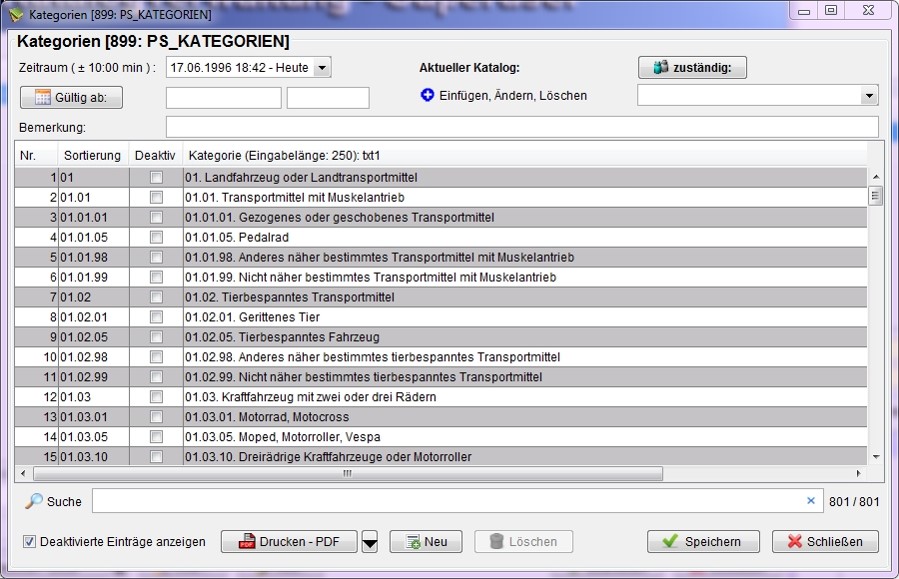Check the Deaktiv box for 01.02. Tierbespanntes Transportmittel

156,297
